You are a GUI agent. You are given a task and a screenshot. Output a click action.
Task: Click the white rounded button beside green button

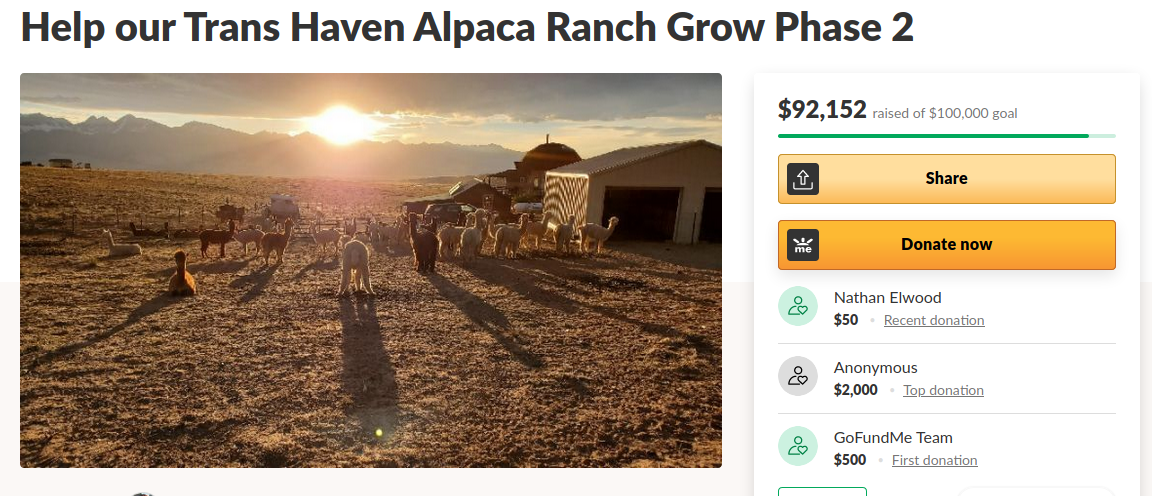tap(1036, 492)
